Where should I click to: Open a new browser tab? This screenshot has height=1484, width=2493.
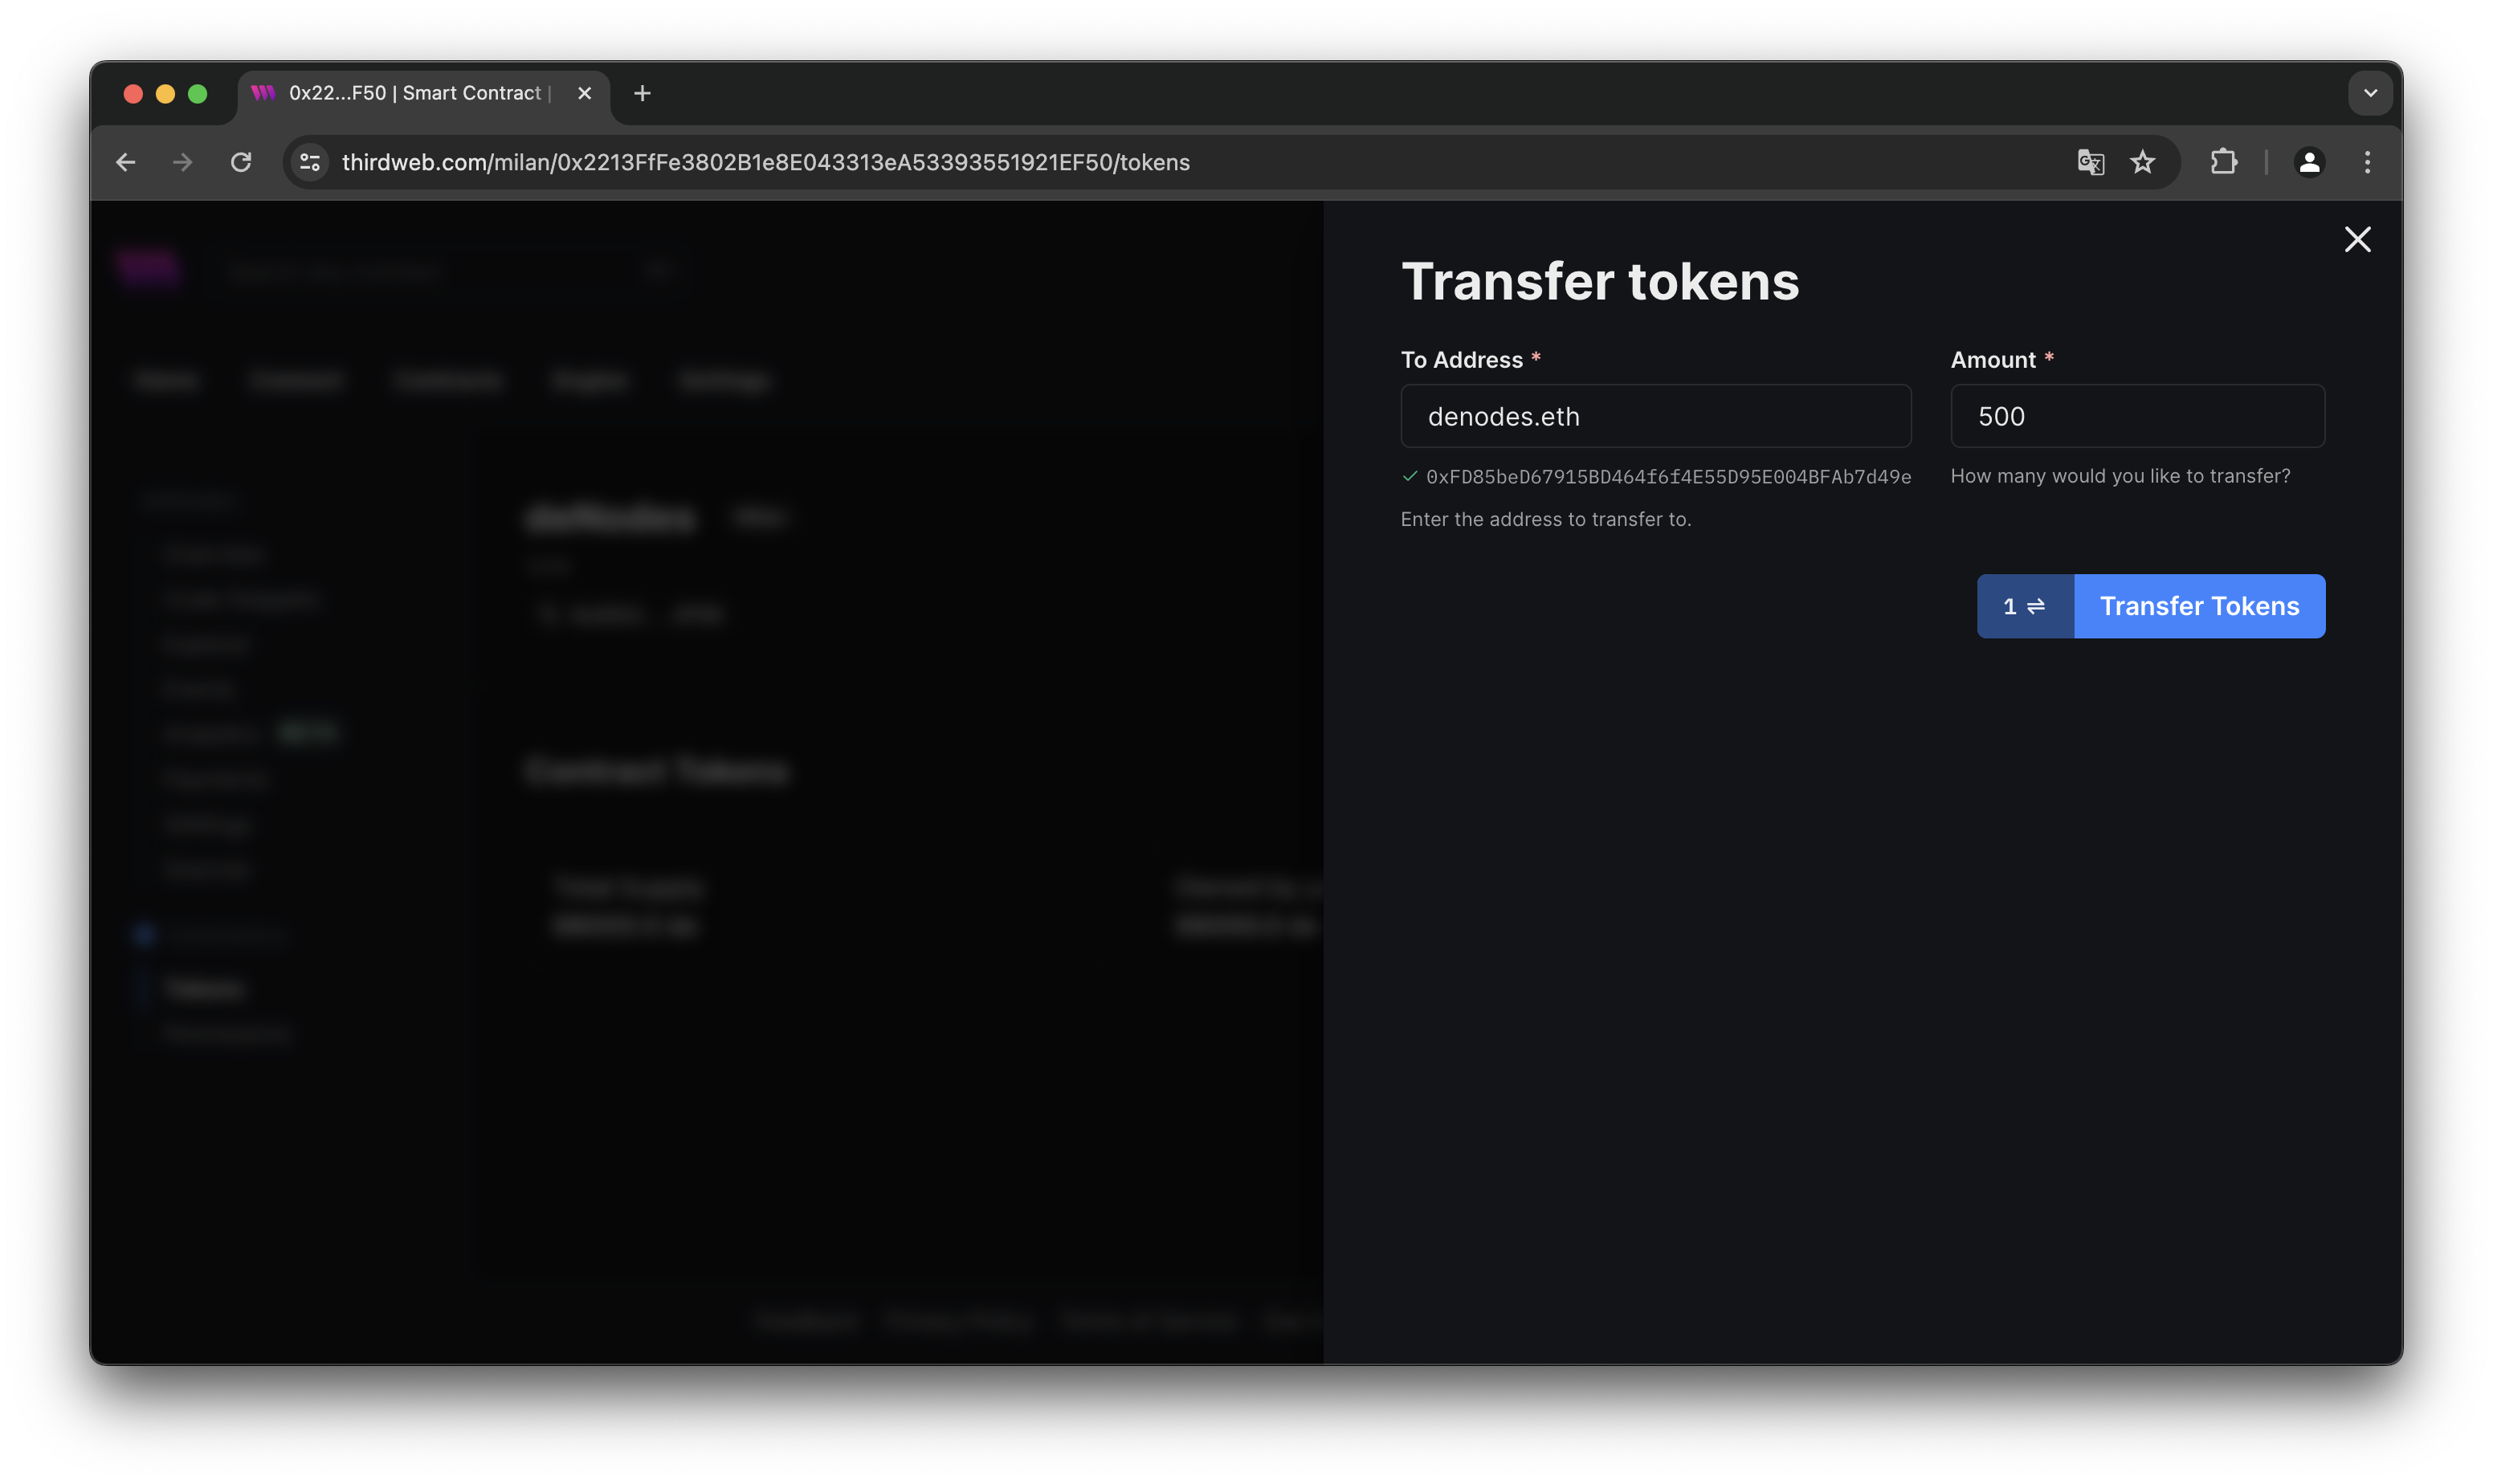click(x=642, y=93)
